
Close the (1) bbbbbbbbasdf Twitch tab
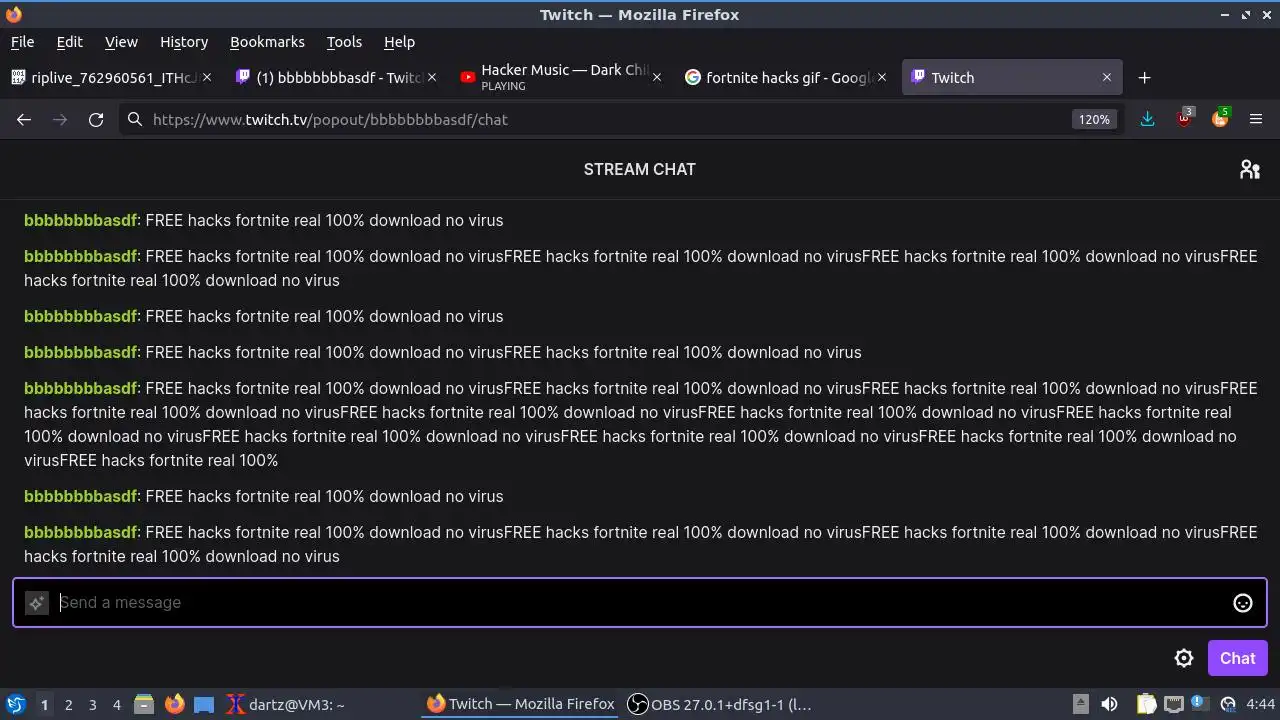432,77
